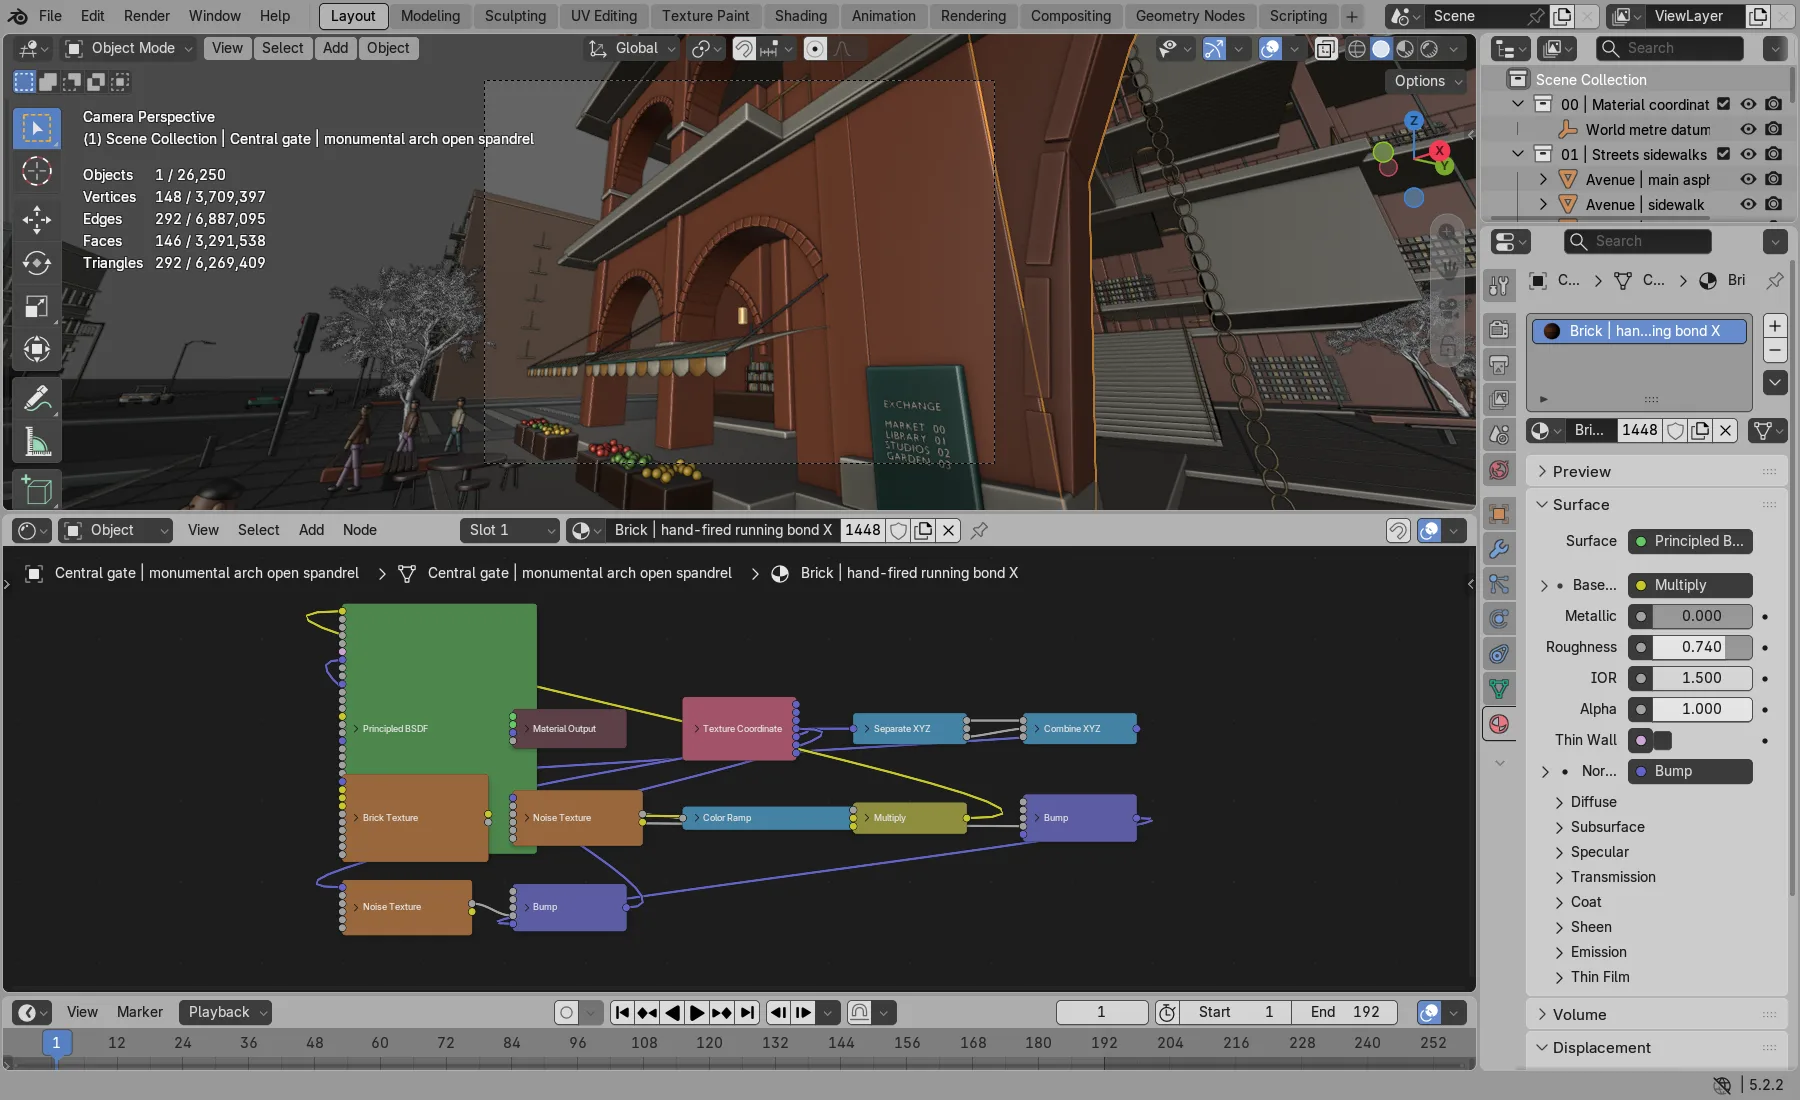
Task: Select the Cursor tool in viewport toolbar
Action: (x=37, y=172)
